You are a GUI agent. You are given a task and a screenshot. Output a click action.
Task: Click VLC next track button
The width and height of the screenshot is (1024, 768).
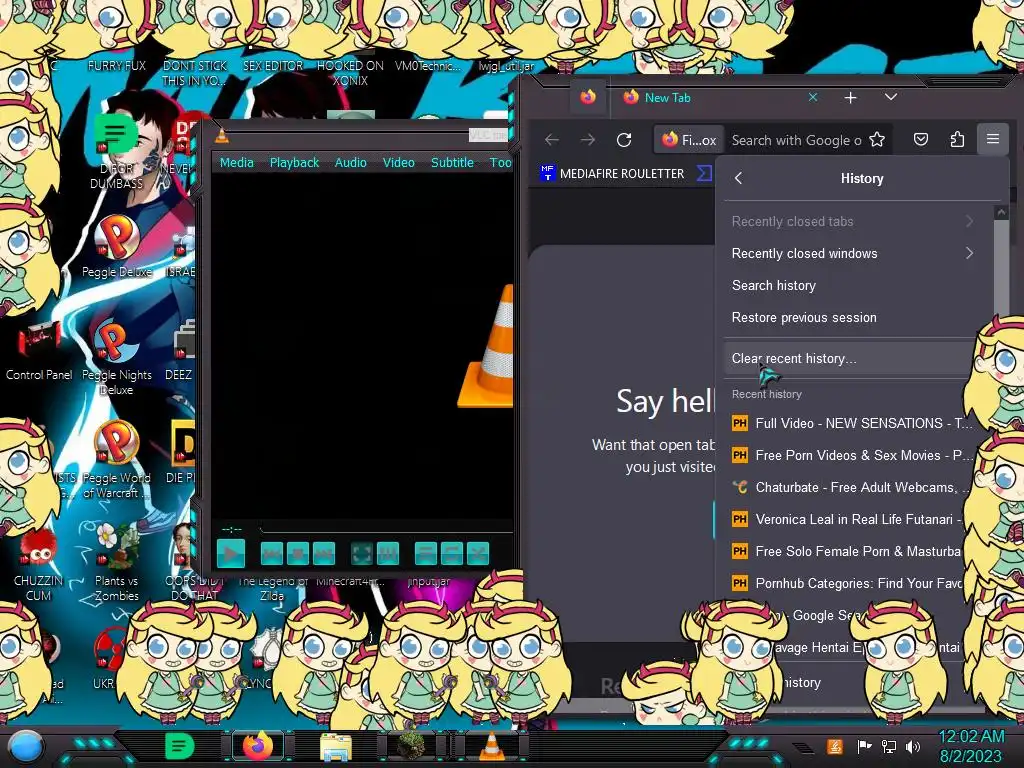point(324,554)
